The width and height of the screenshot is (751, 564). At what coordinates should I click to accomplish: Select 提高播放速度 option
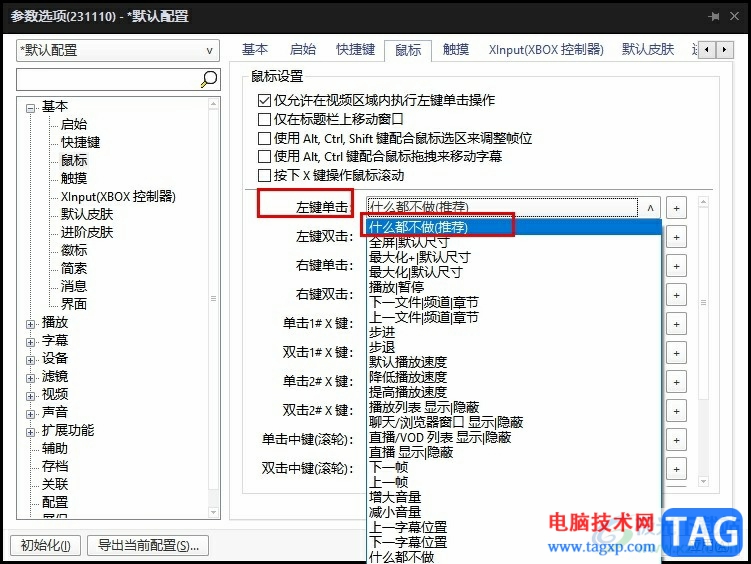pyautogui.click(x=514, y=392)
